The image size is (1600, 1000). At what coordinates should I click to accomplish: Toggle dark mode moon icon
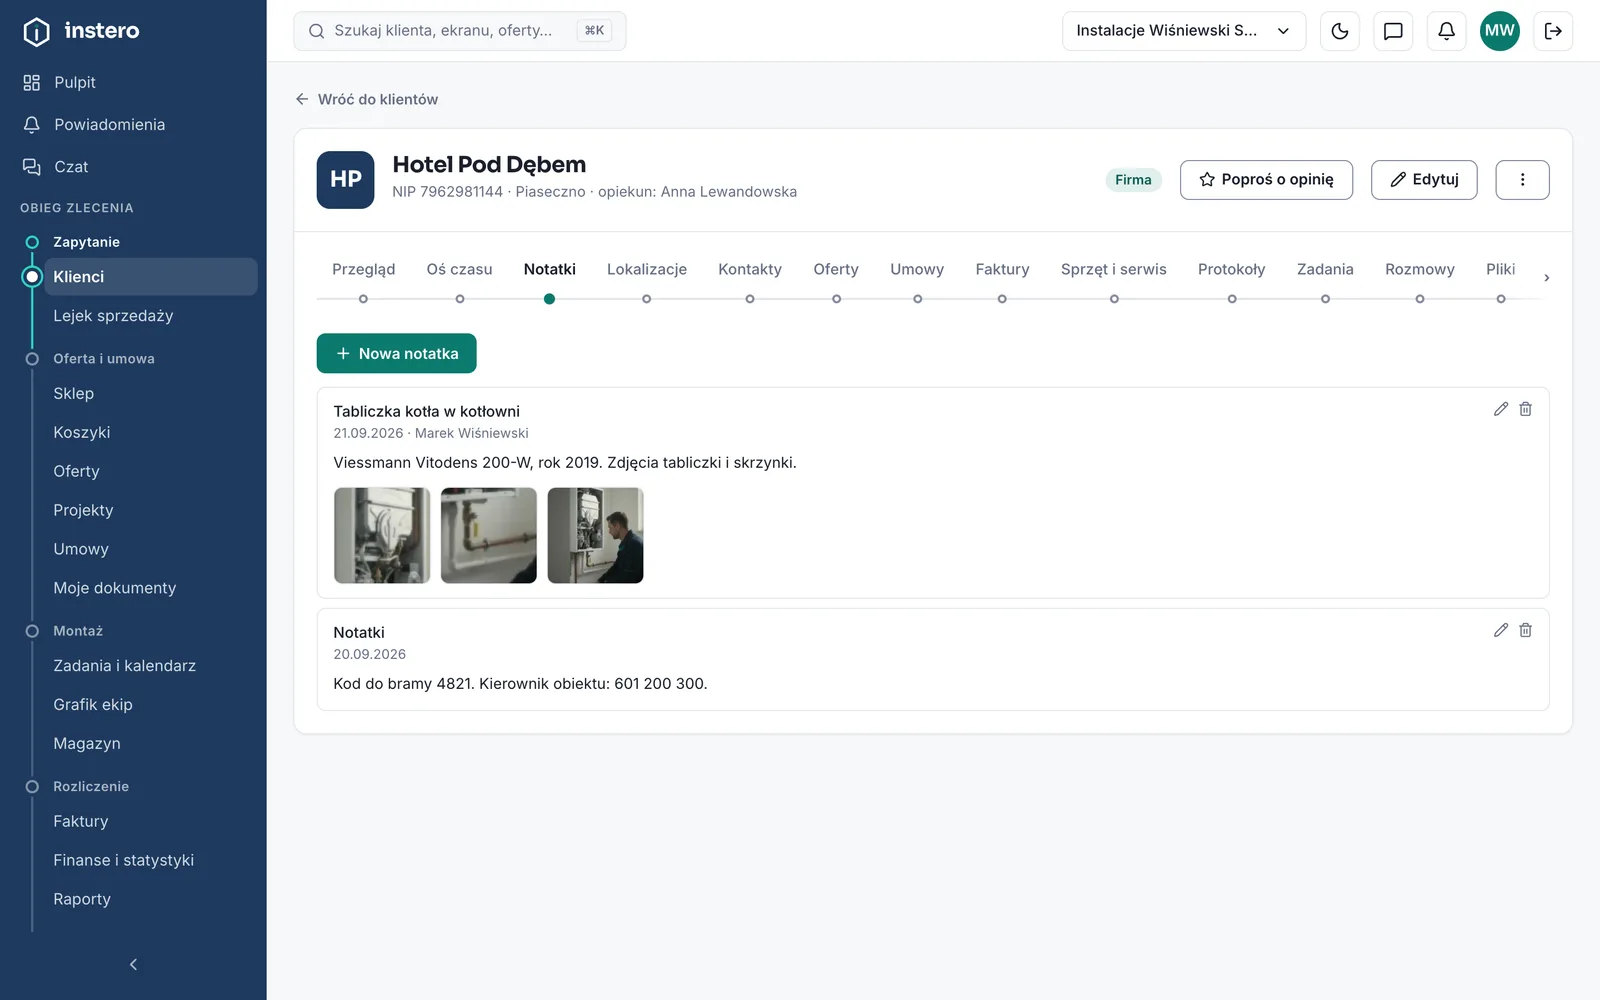pos(1340,31)
